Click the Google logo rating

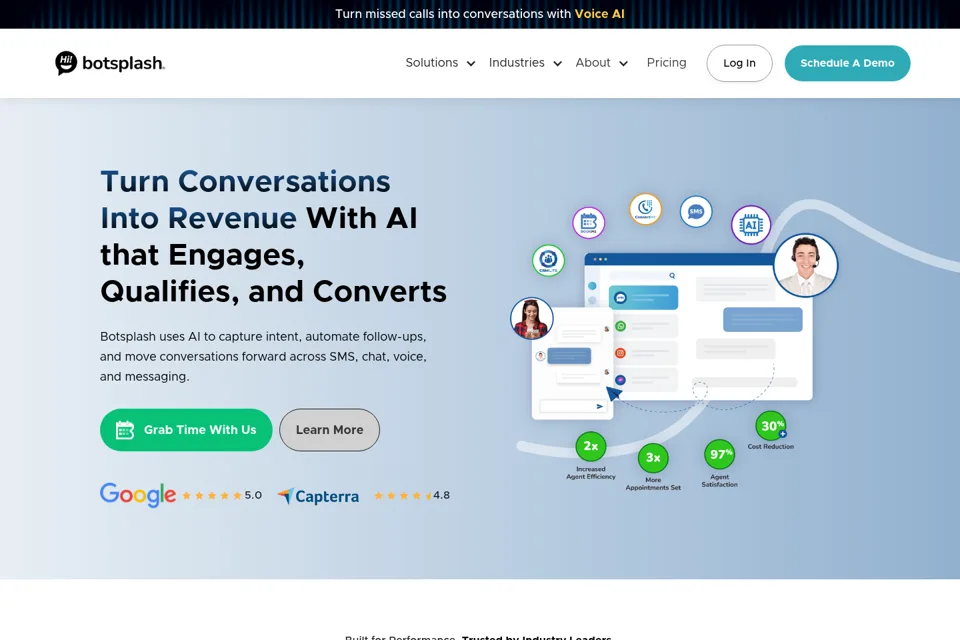pyautogui.click(x=138, y=495)
